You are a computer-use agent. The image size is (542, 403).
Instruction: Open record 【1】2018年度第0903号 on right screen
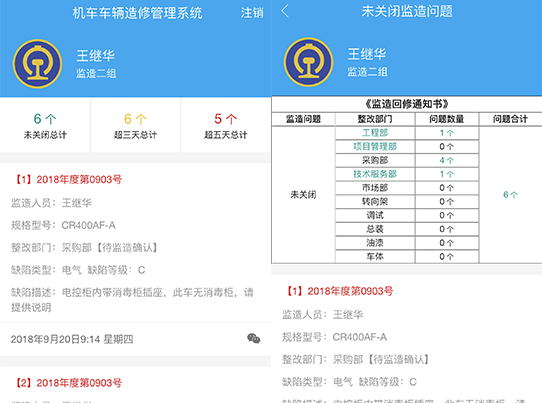(339, 291)
